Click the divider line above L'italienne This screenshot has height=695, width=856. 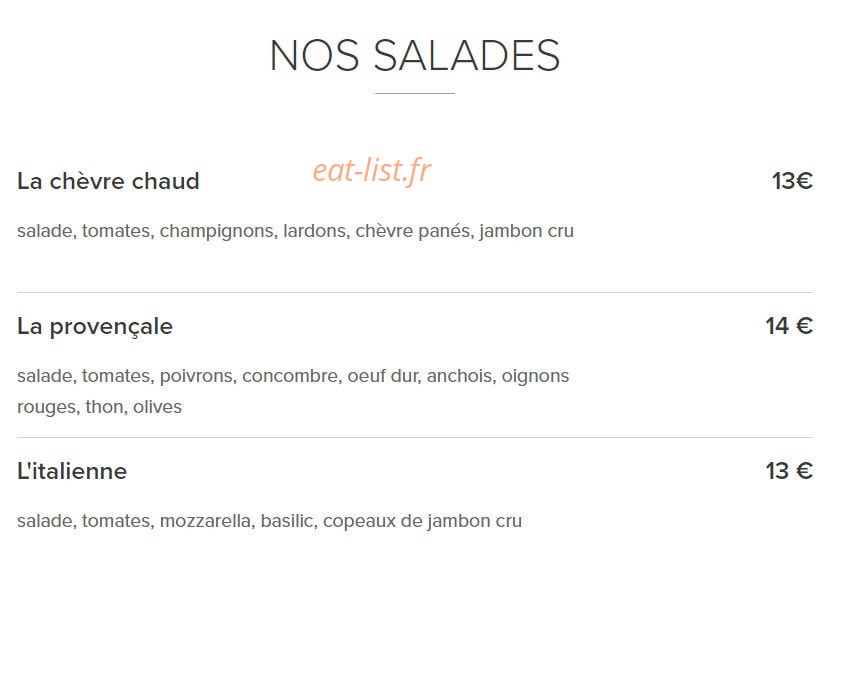coord(415,437)
